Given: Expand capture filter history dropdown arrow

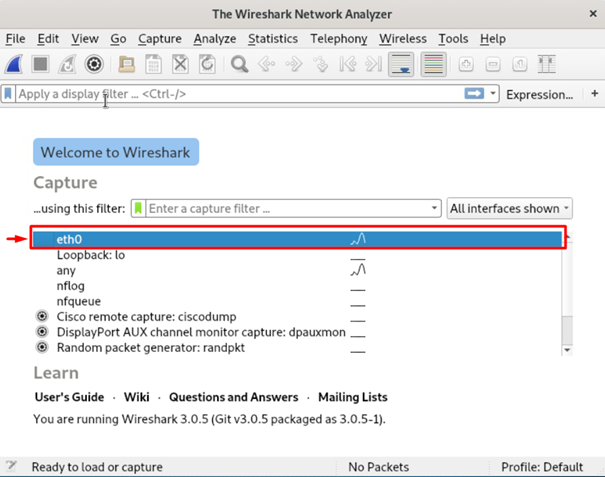Looking at the screenshot, I should click(x=434, y=208).
